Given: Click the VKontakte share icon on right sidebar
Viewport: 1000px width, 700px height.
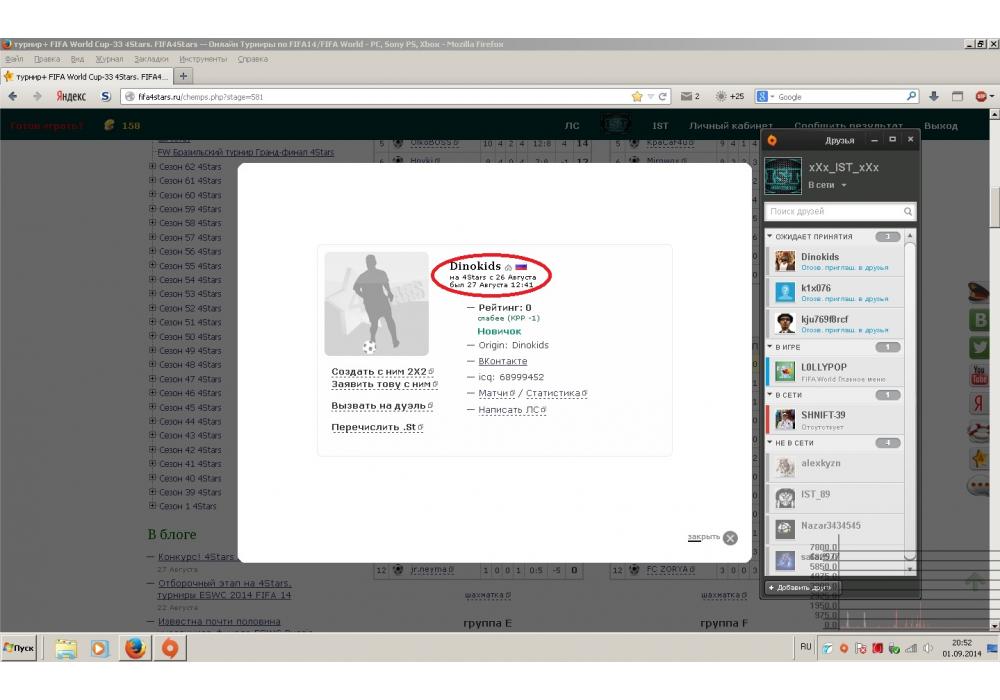Looking at the screenshot, I should click(979, 320).
